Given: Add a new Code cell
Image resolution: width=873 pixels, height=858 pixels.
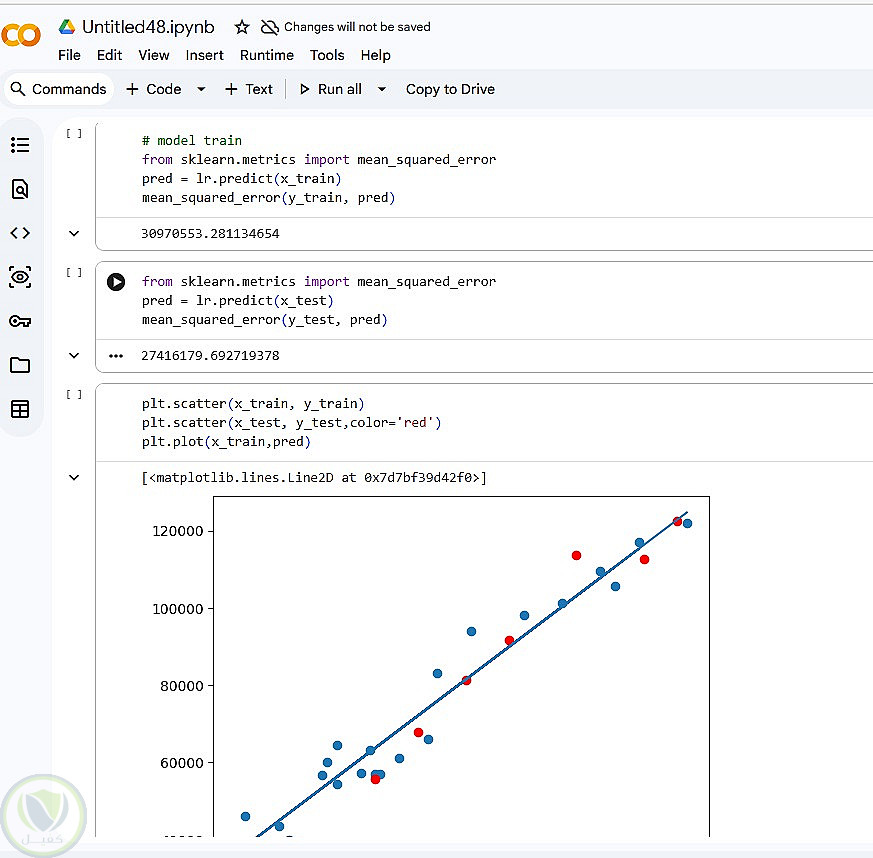Looking at the screenshot, I should click(154, 89).
